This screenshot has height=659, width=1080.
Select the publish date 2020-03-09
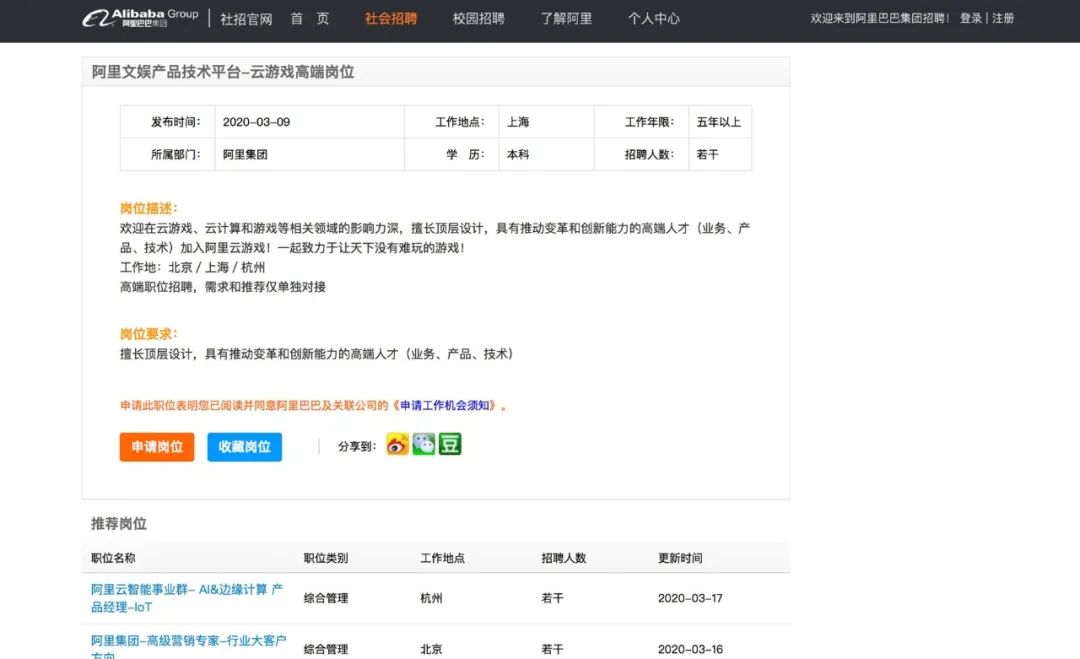(x=256, y=122)
